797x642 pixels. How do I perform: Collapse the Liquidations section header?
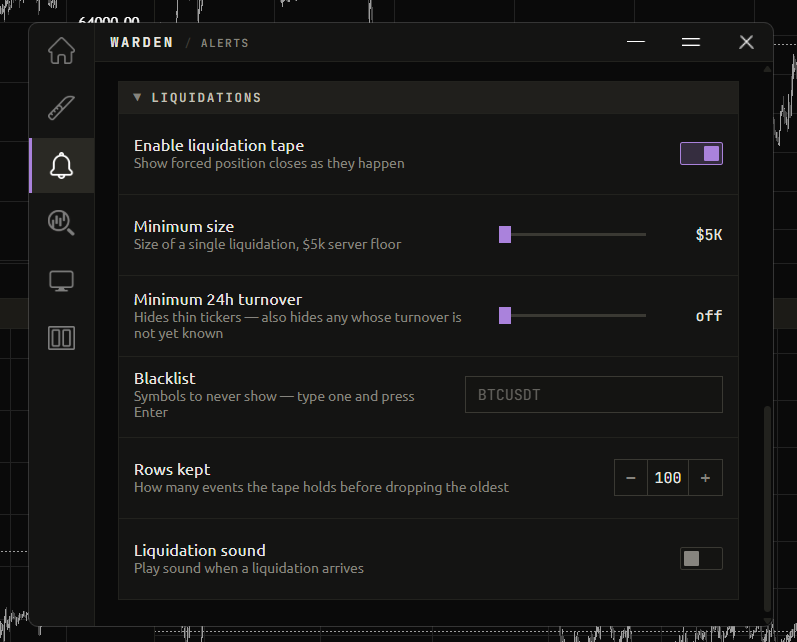click(428, 98)
